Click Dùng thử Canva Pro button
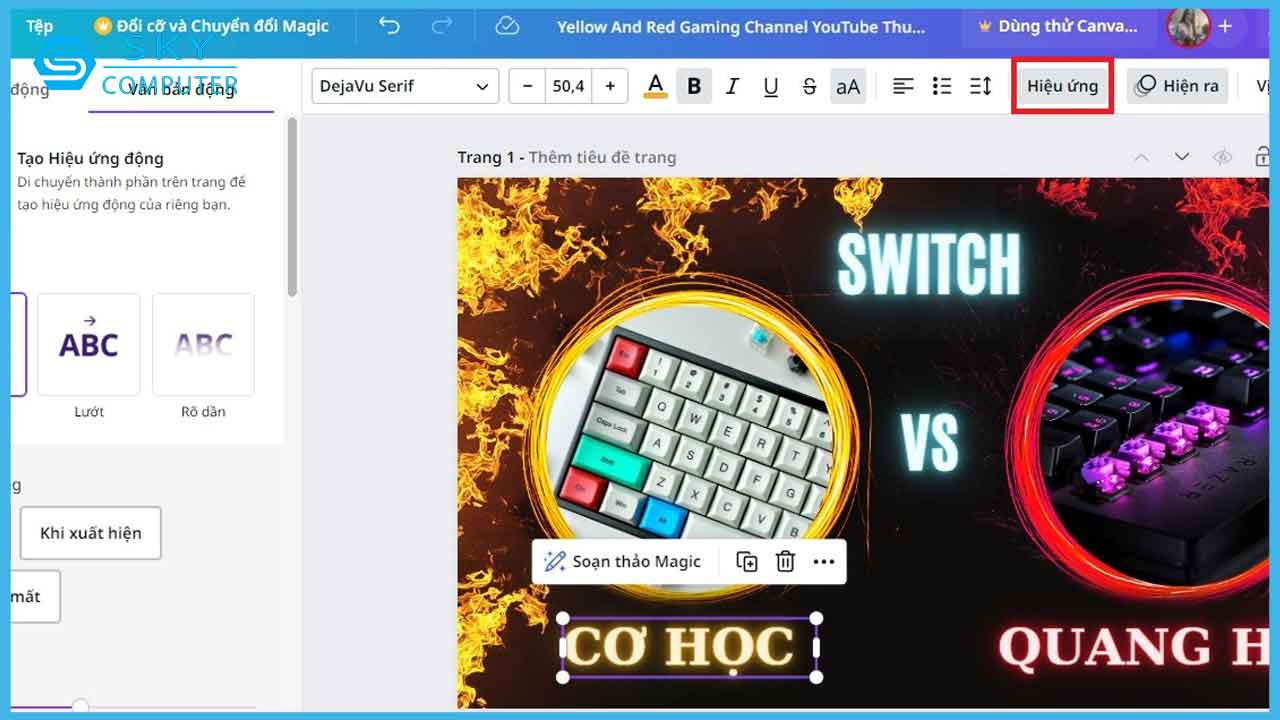Screen dimensions: 1280x720 click(x=1058, y=26)
